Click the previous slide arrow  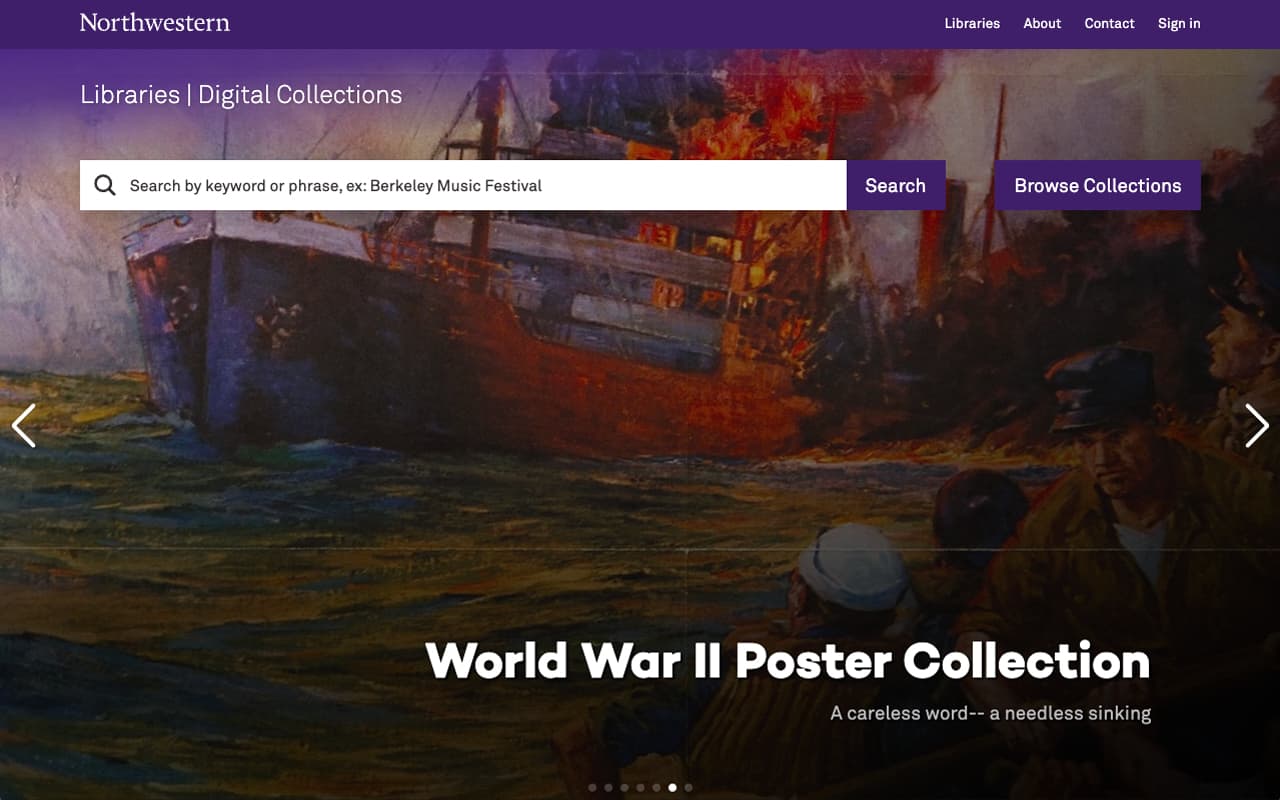[x=24, y=425]
